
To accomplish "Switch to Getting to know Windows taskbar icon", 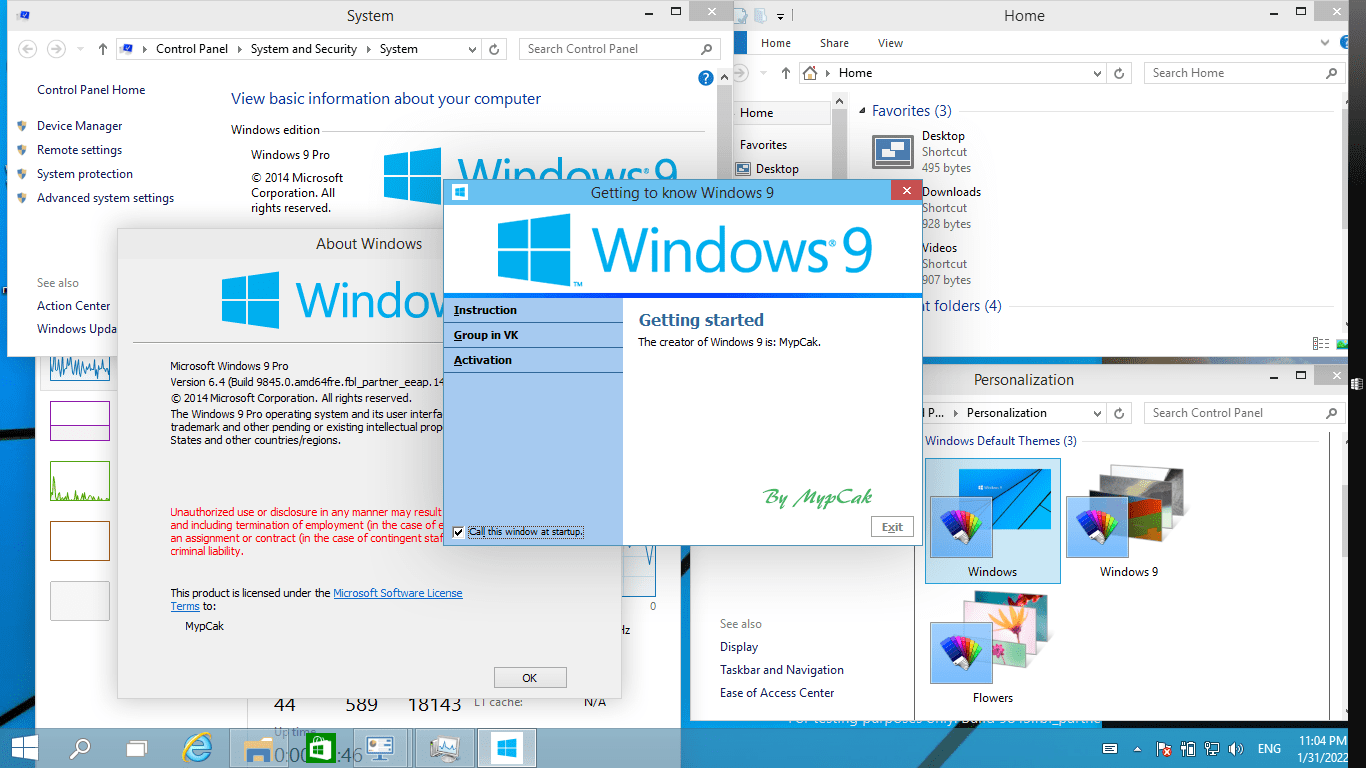I will 506,748.
